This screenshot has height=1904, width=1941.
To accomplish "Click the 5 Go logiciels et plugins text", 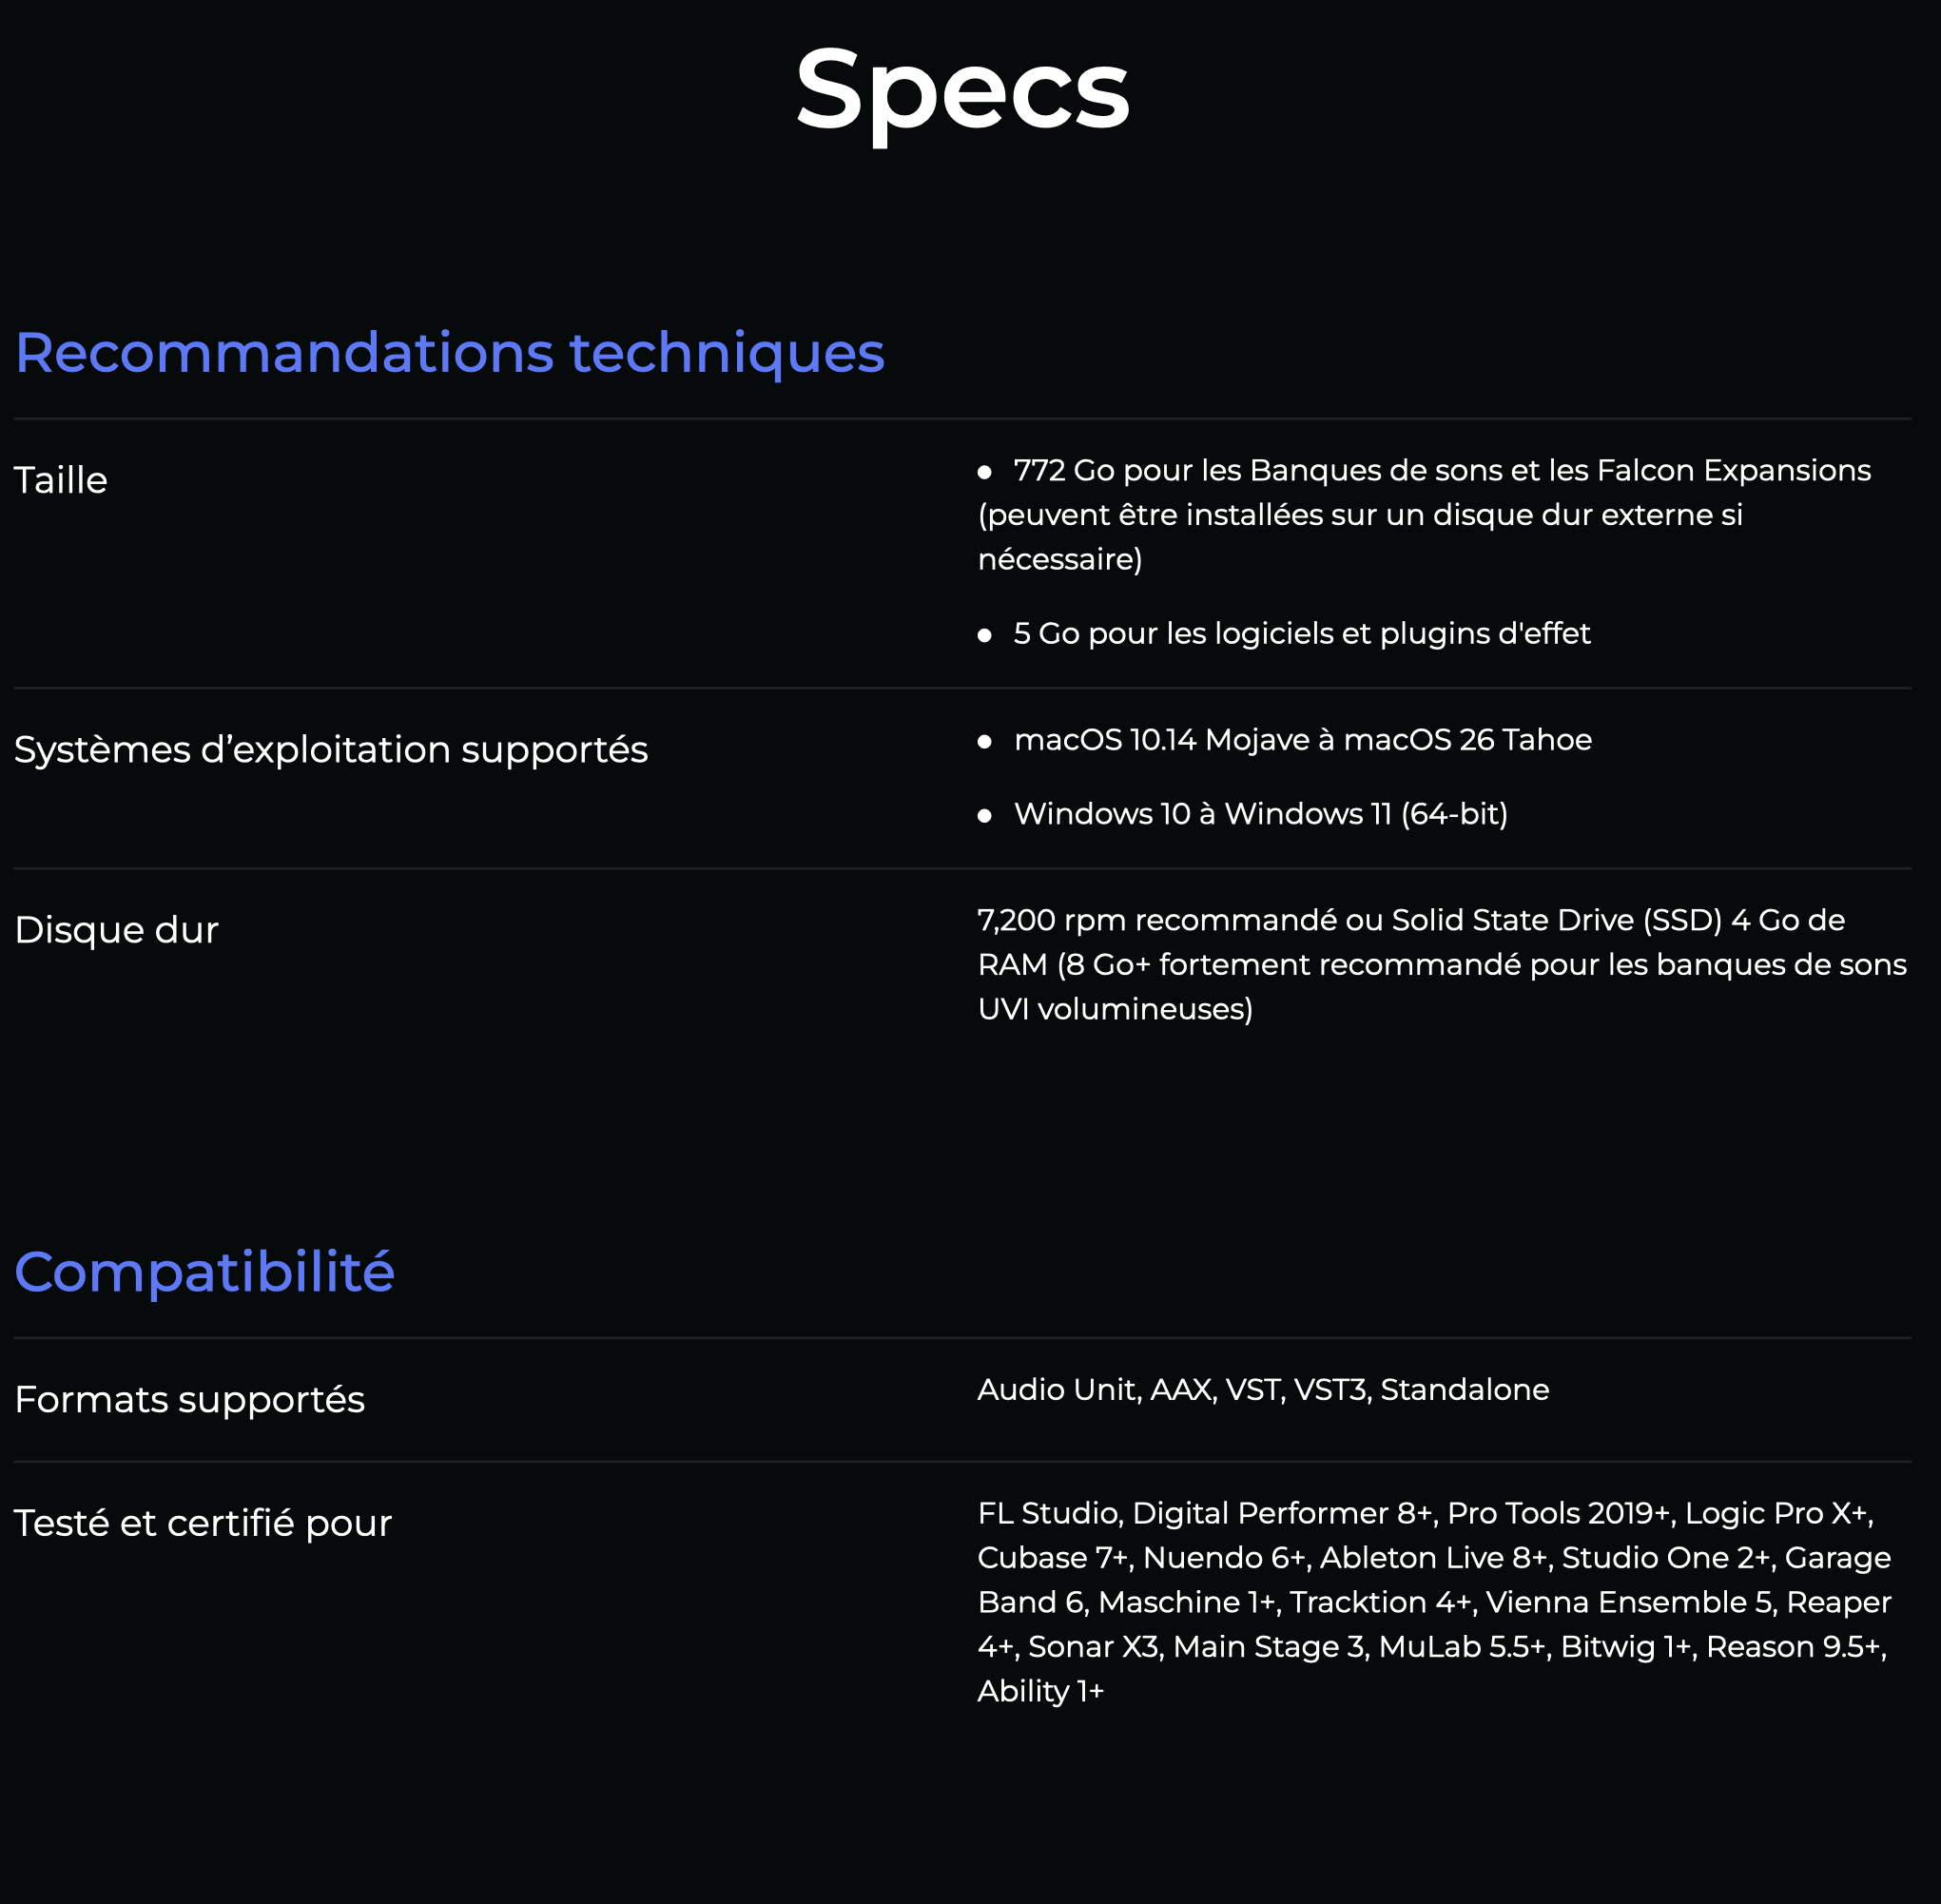I will click(x=1301, y=633).
